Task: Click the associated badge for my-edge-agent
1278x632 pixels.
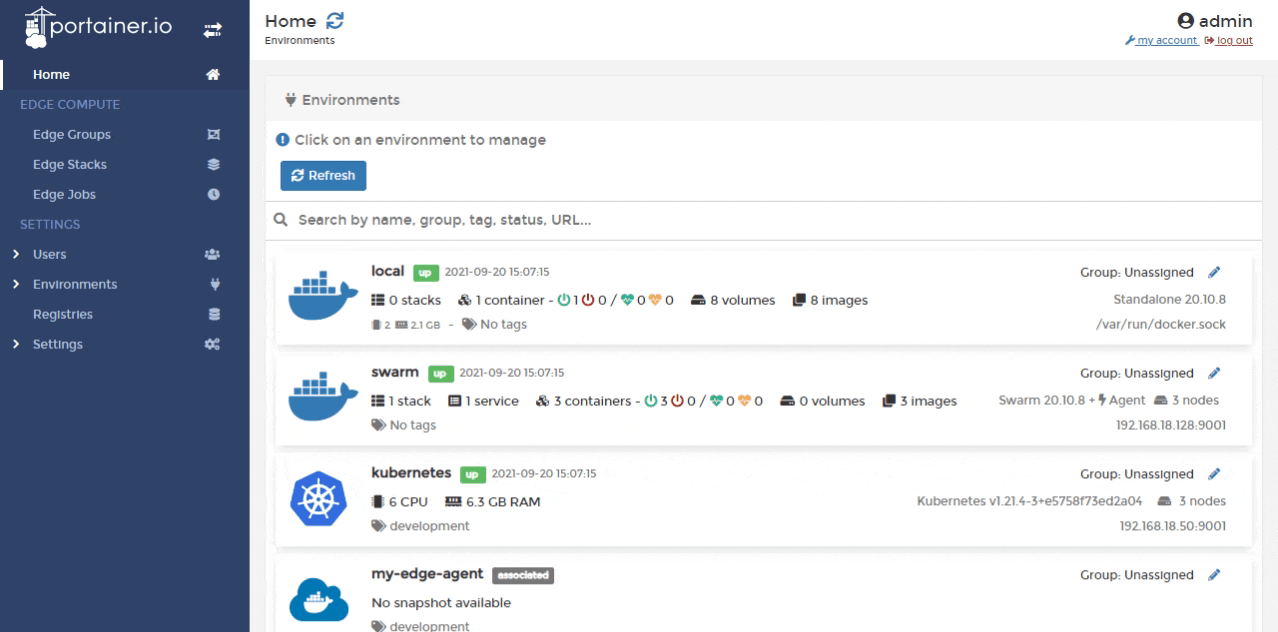Action: [522, 575]
